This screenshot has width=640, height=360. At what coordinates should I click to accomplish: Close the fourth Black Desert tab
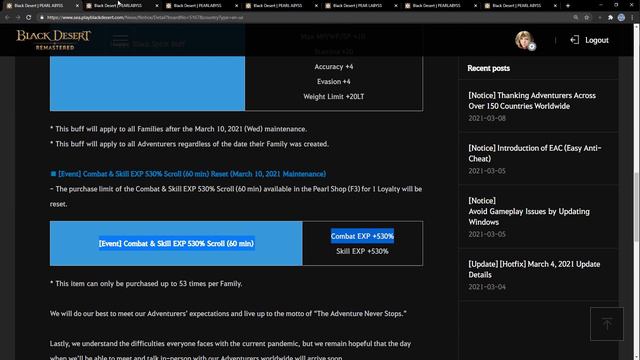[316, 6]
